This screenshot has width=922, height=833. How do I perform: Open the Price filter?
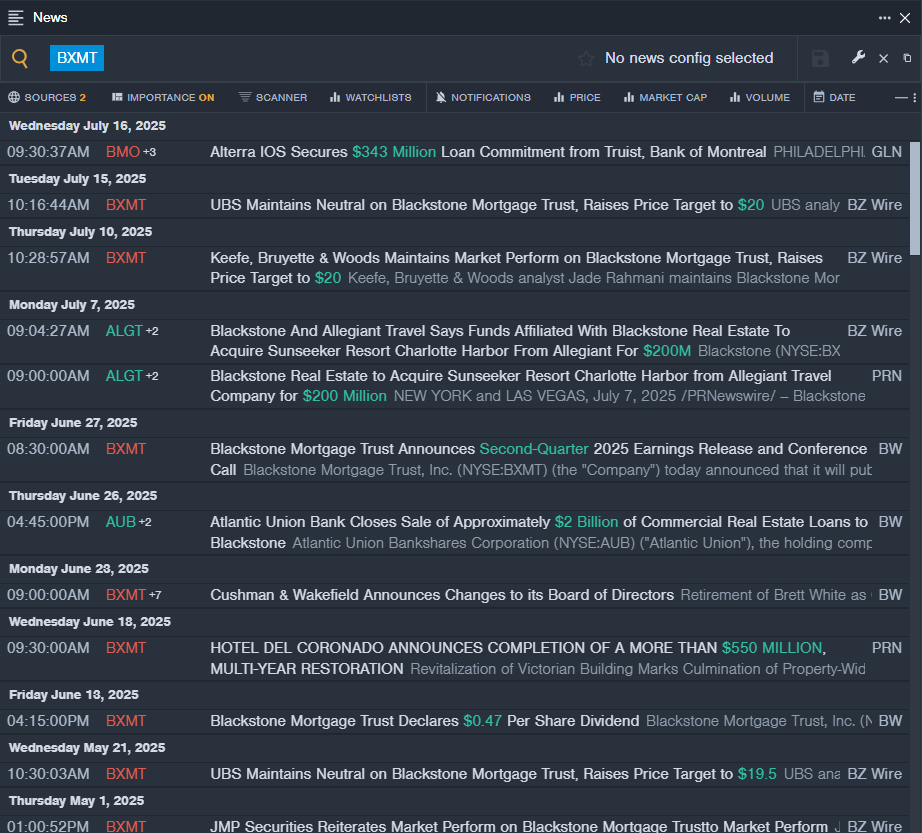pos(577,98)
